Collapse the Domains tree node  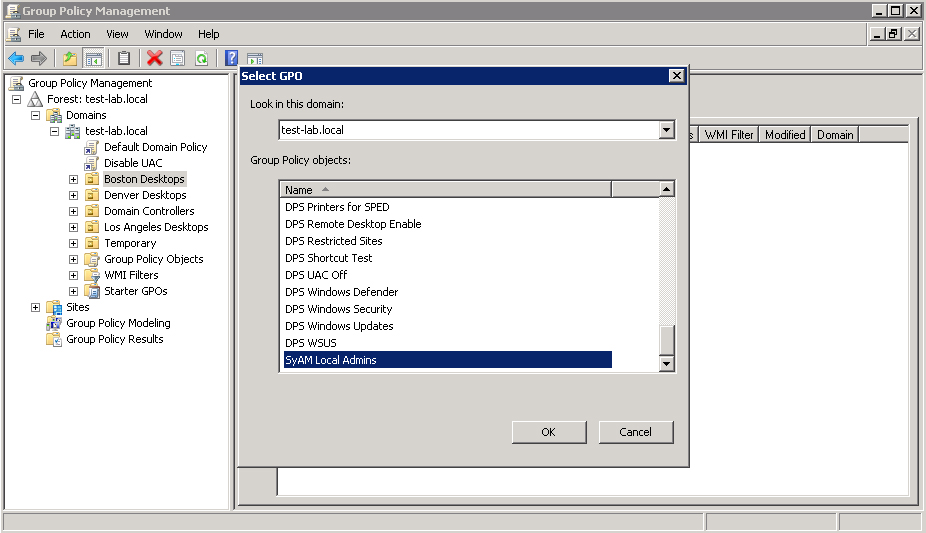[x=35, y=115]
